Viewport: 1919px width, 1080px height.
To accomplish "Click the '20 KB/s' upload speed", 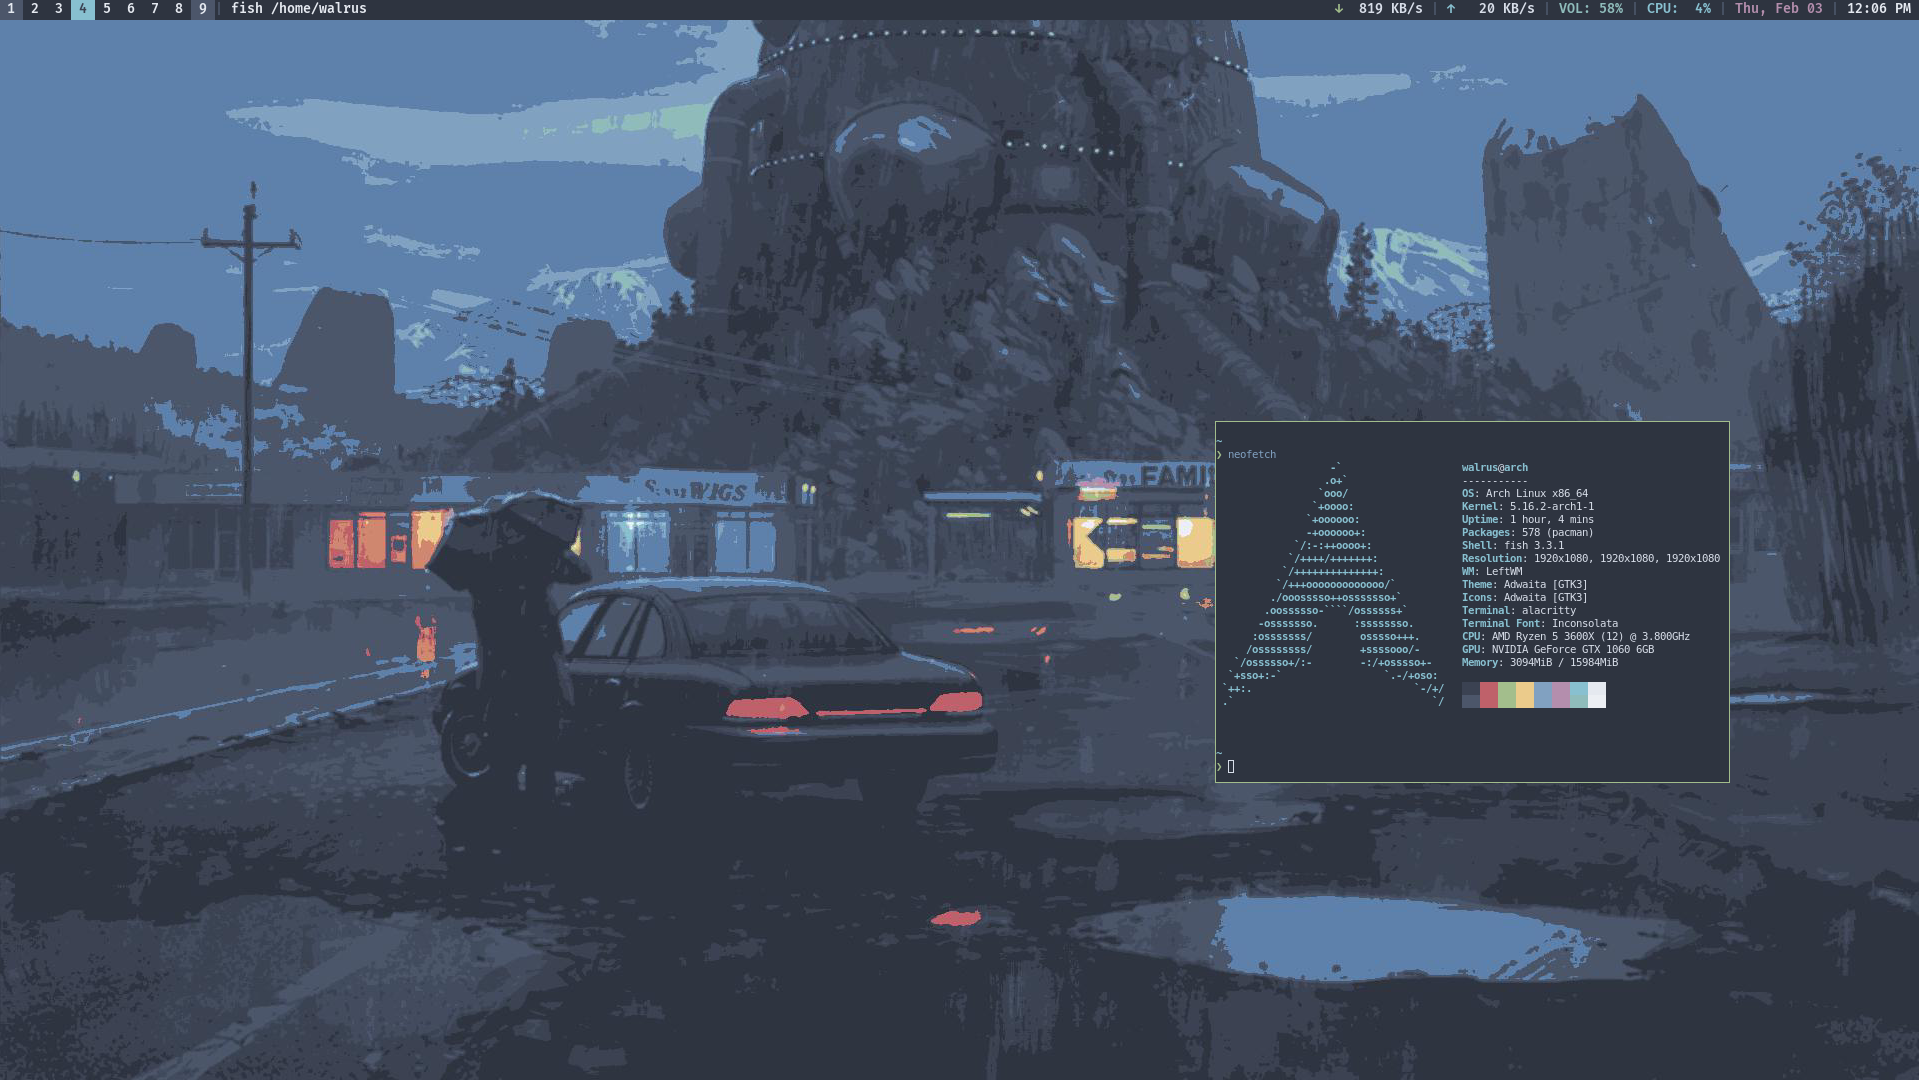I will 1506,9.
